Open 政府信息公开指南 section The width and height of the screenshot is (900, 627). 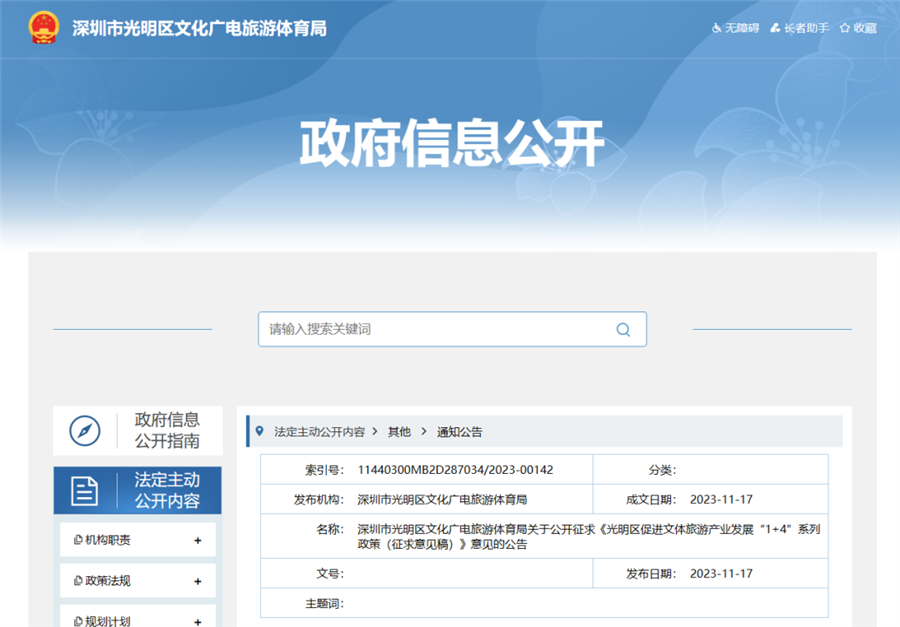(x=138, y=431)
